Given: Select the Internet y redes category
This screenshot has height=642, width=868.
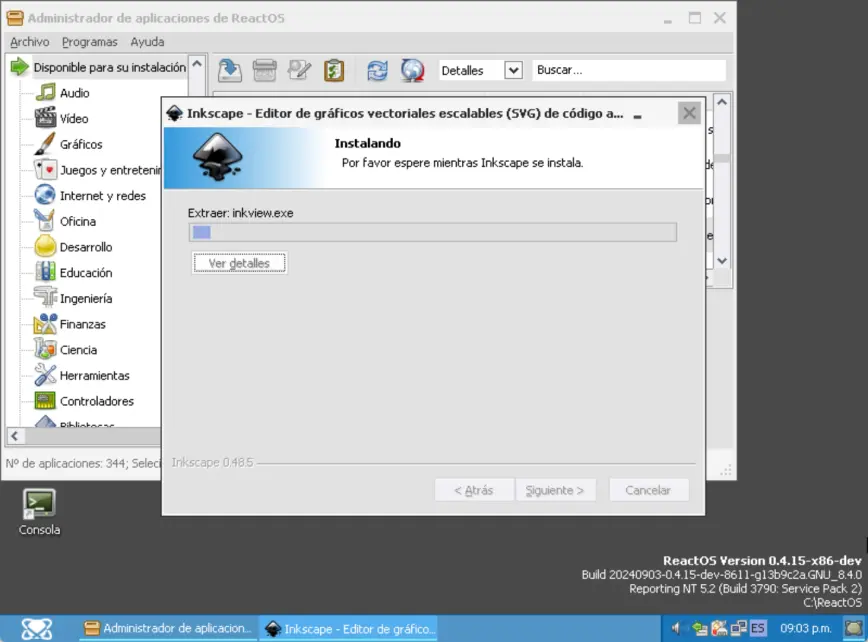Looking at the screenshot, I should (102, 196).
